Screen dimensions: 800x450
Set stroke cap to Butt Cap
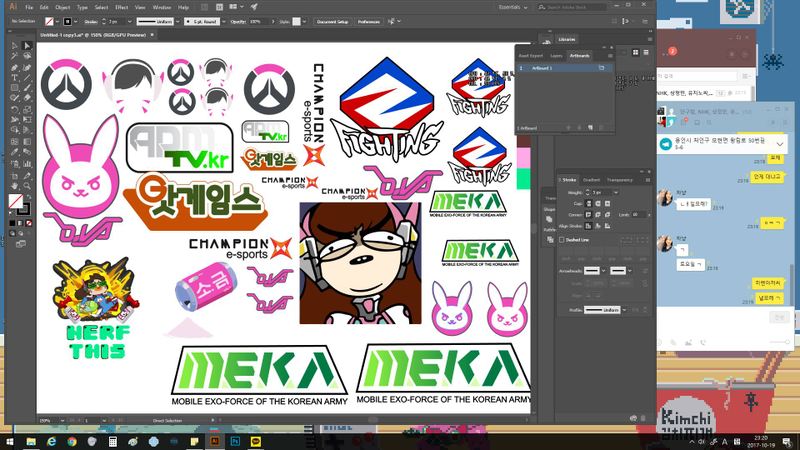588,203
